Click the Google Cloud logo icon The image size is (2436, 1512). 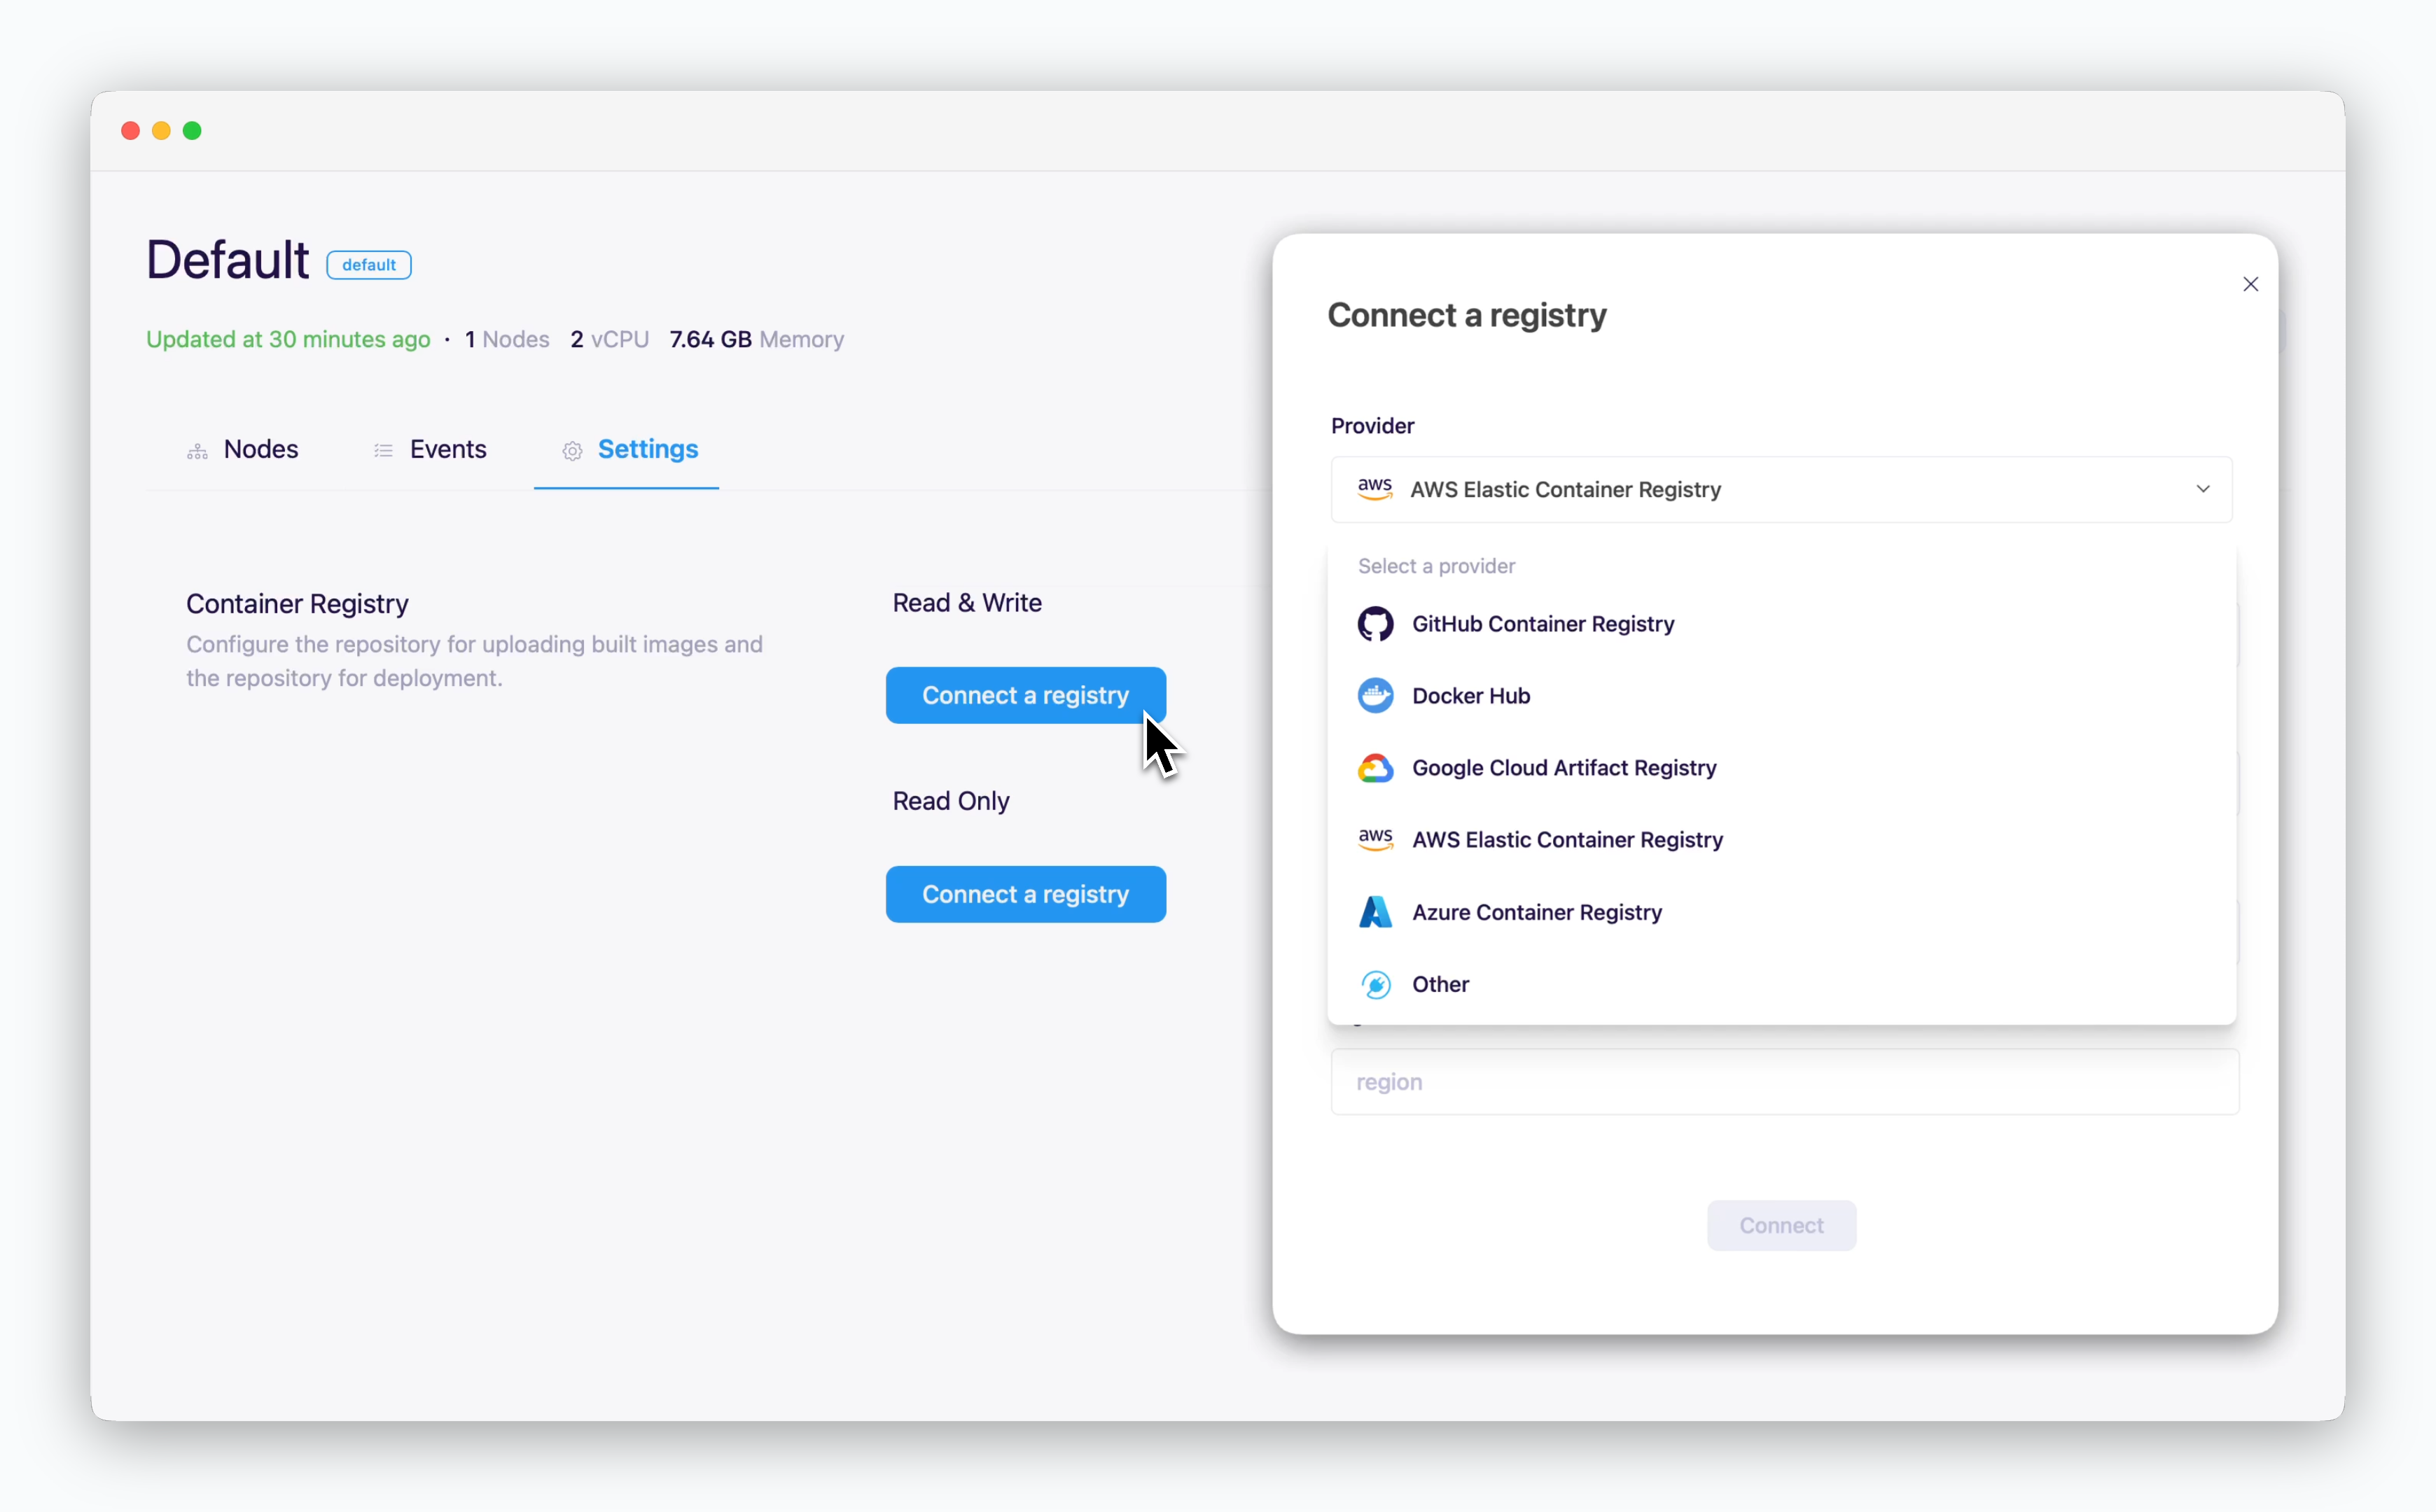pyautogui.click(x=1375, y=768)
